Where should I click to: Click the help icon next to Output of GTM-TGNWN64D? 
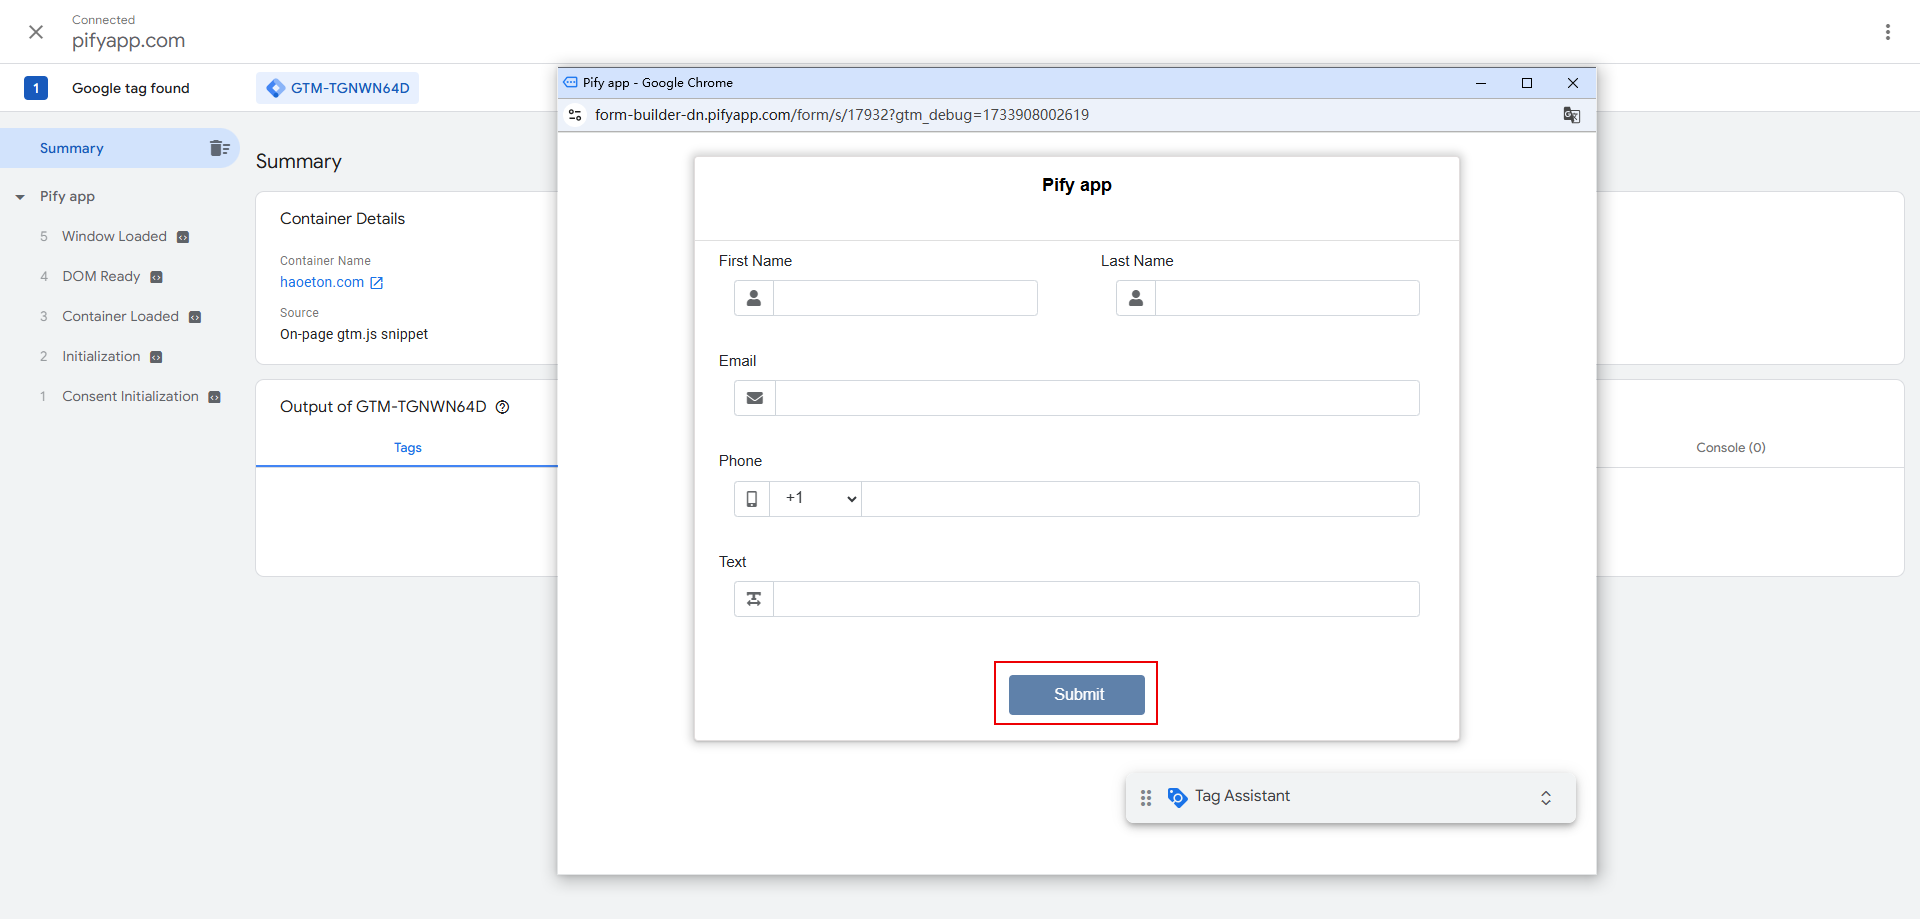pyautogui.click(x=503, y=407)
